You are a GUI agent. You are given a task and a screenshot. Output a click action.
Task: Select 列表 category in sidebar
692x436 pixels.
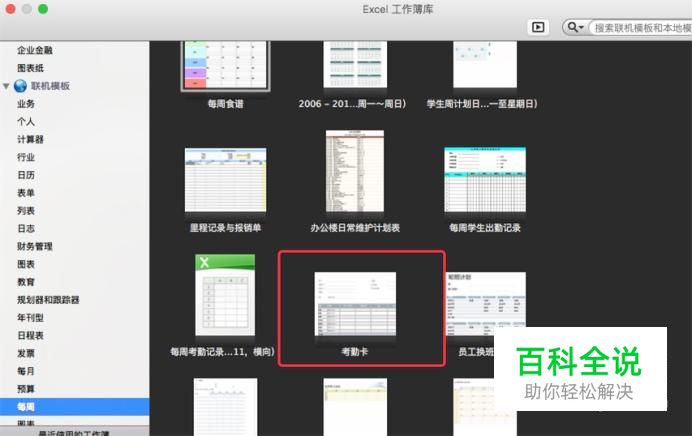26,210
